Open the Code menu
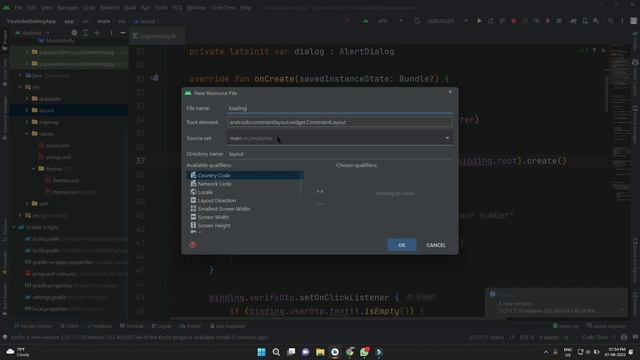 tap(89, 7)
